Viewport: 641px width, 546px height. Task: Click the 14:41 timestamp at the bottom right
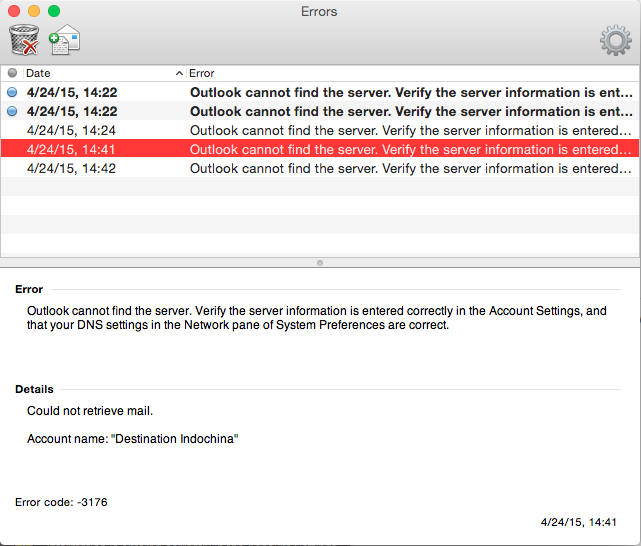click(578, 522)
